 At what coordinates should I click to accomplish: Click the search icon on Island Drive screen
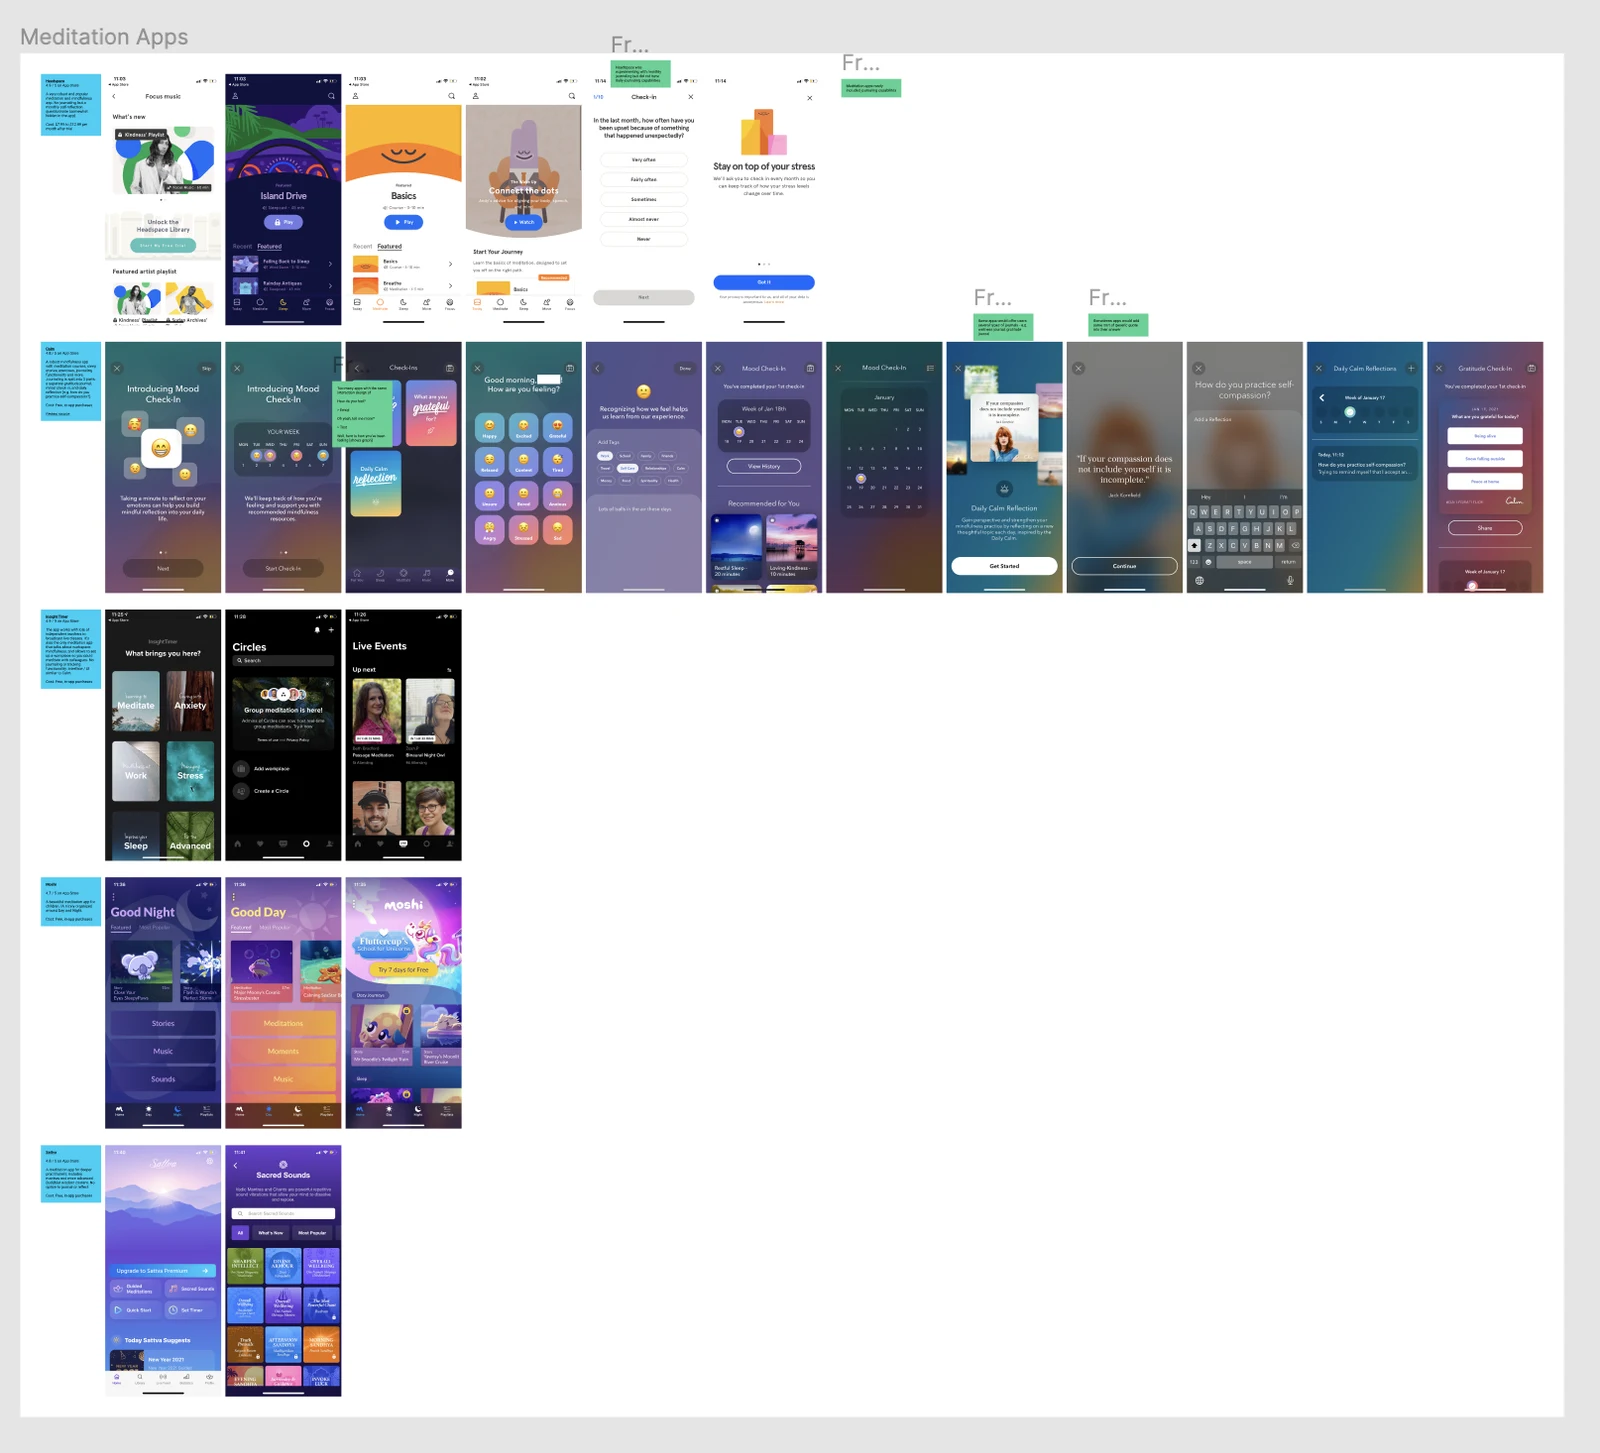coord(331,97)
